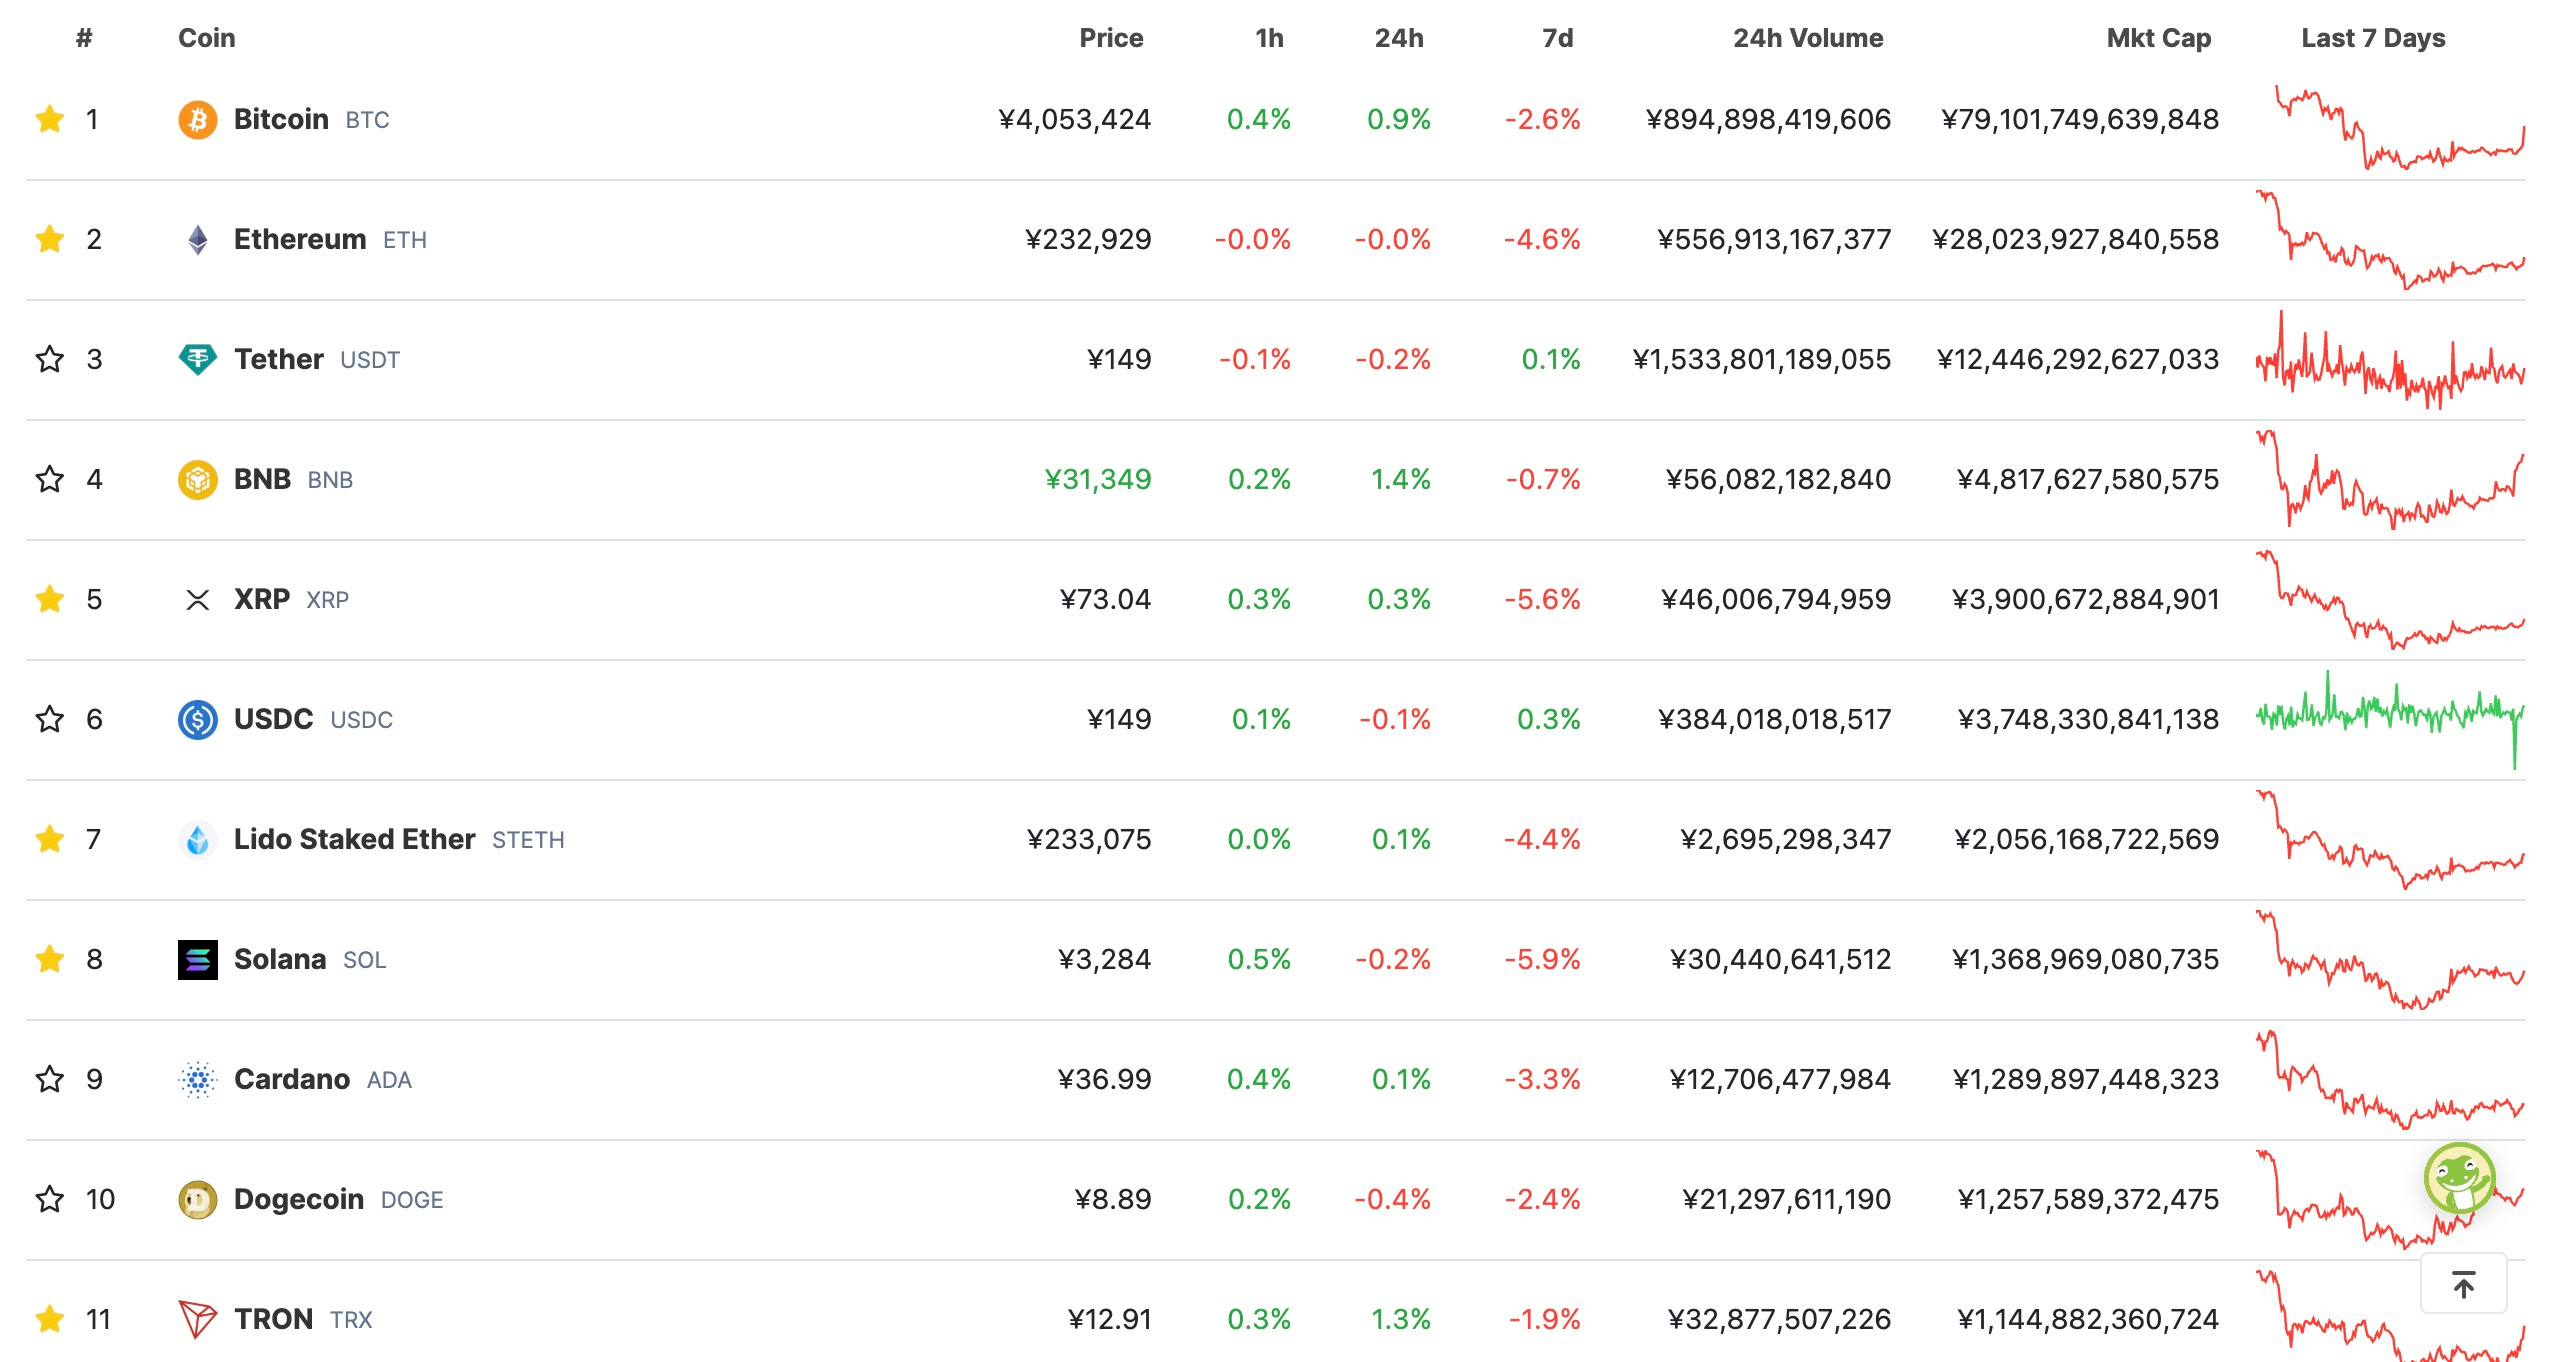
Task: Click the green gecko mascot icon
Action: [x=2460, y=1178]
